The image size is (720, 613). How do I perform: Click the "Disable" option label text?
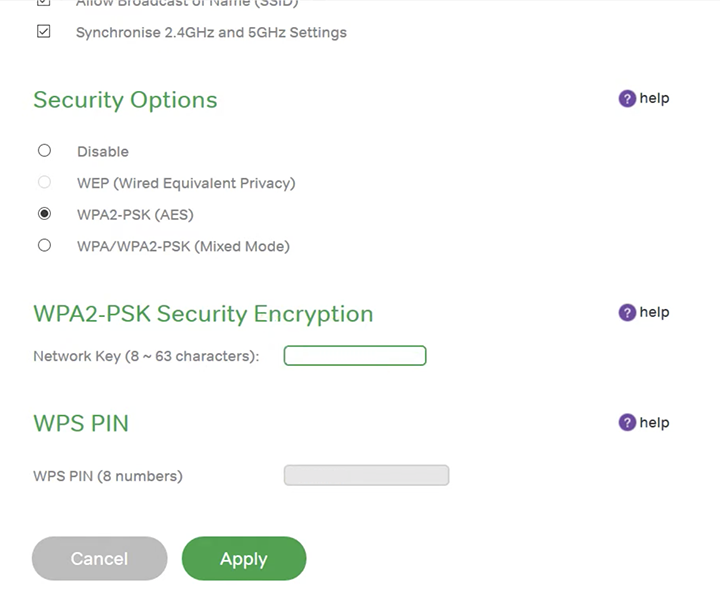[x=103, y=152]
